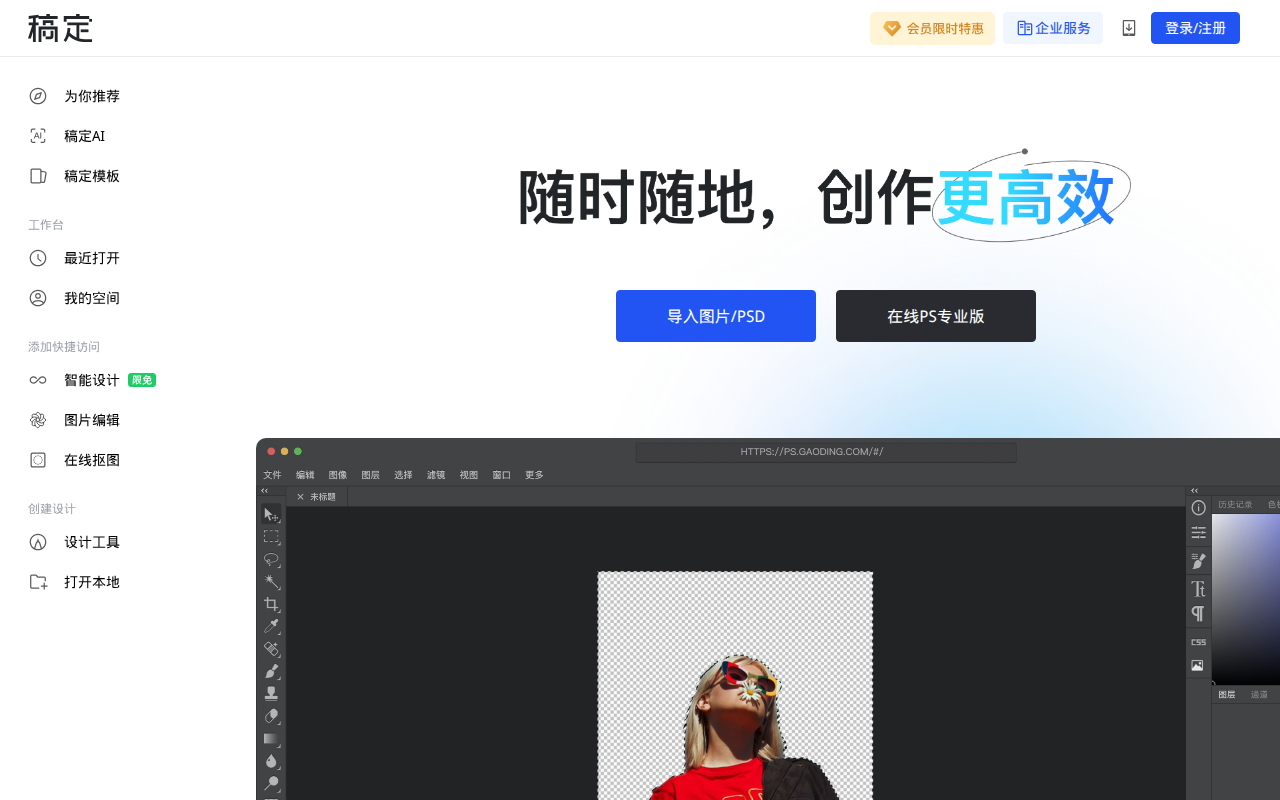Click the 稿定 logo
Image resolution: width=1280 pixels, height=800 pixels.
[x=60, y=28]
